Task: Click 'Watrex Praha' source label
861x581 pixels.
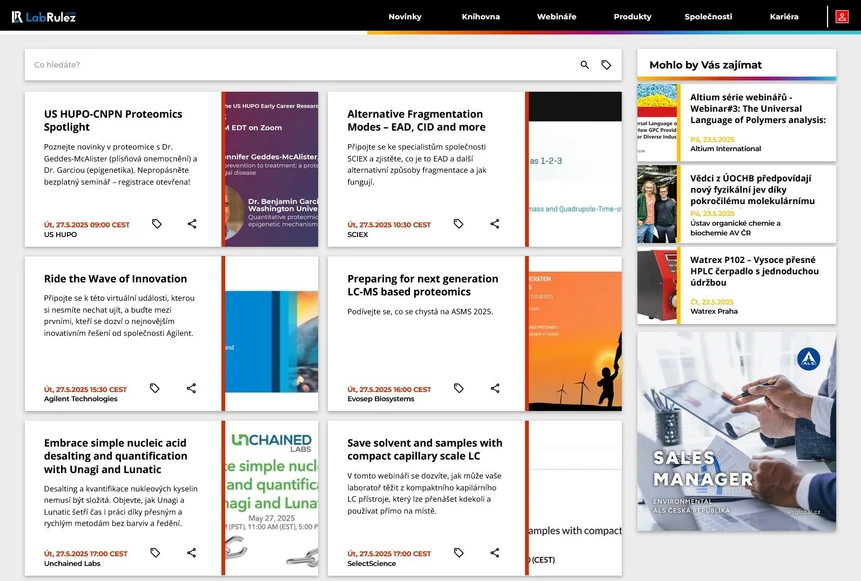Action: 714,311
